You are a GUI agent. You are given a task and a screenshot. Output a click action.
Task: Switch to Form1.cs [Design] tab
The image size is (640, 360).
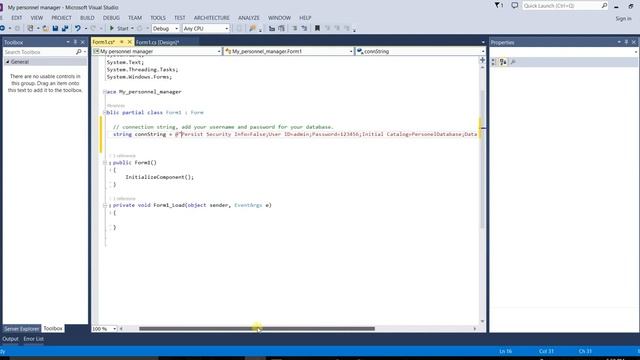coord(158,42)
